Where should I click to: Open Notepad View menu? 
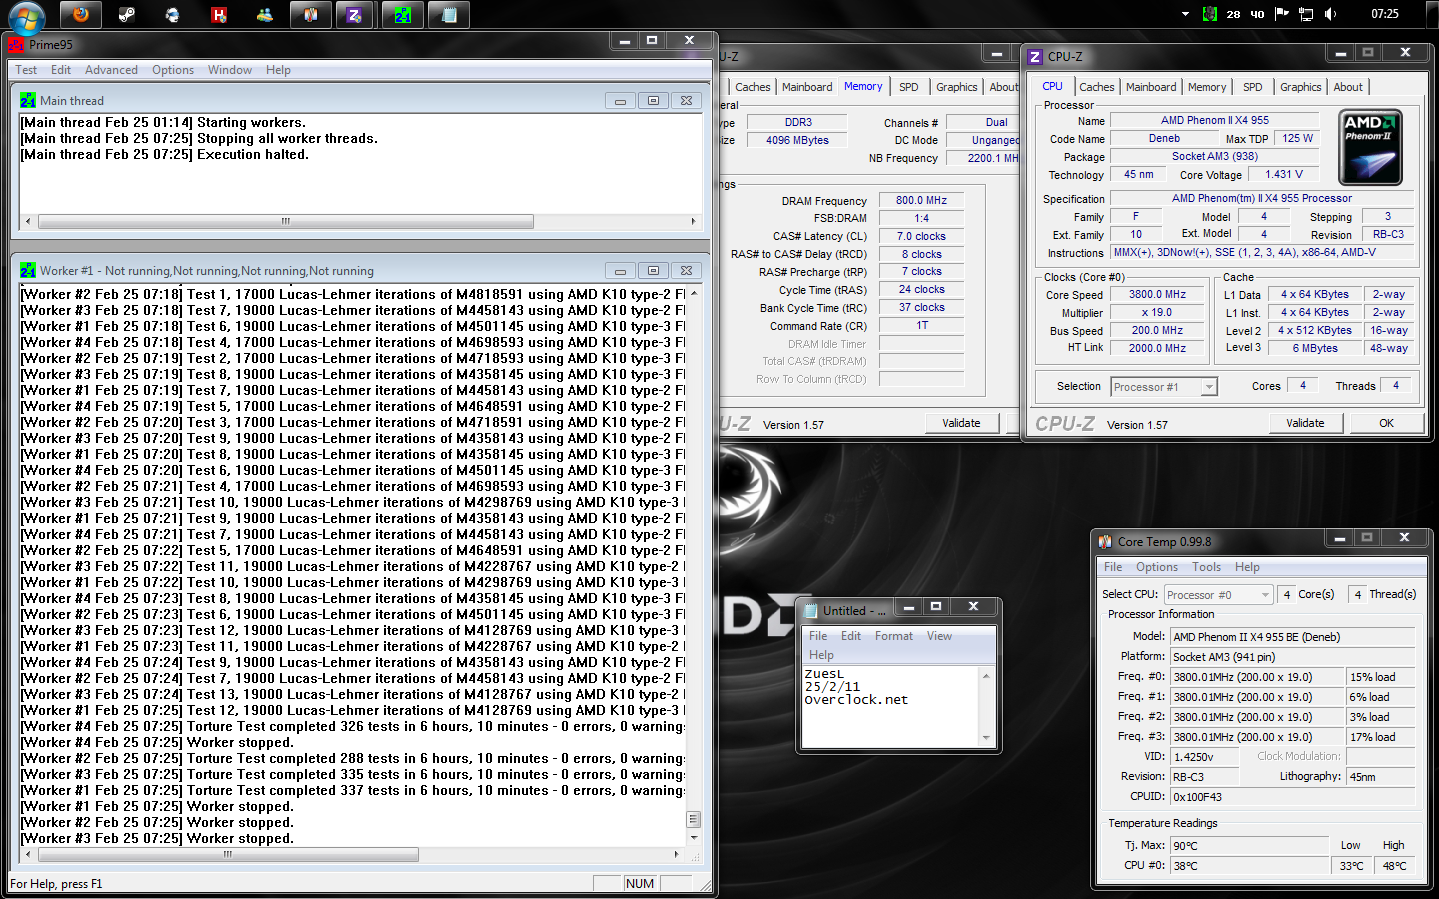[939, 636]
